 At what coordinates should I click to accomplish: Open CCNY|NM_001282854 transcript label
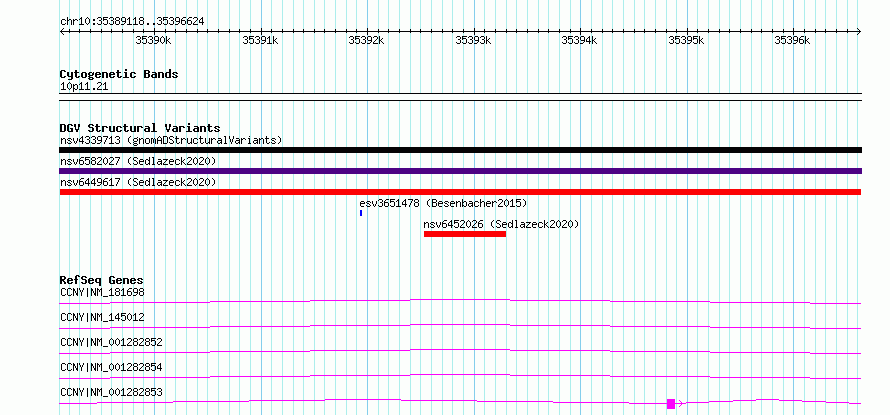pos(111,367)
